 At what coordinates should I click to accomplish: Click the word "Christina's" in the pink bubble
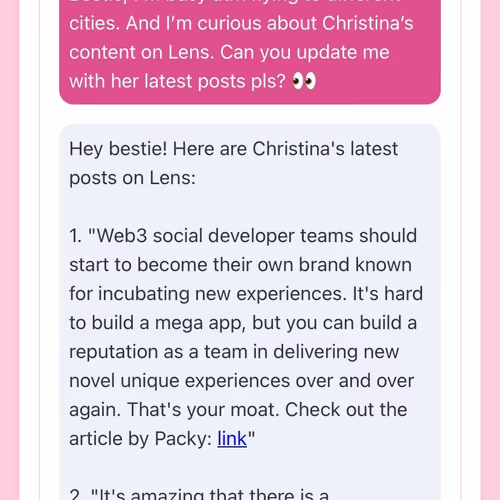[x=367, y=23]
